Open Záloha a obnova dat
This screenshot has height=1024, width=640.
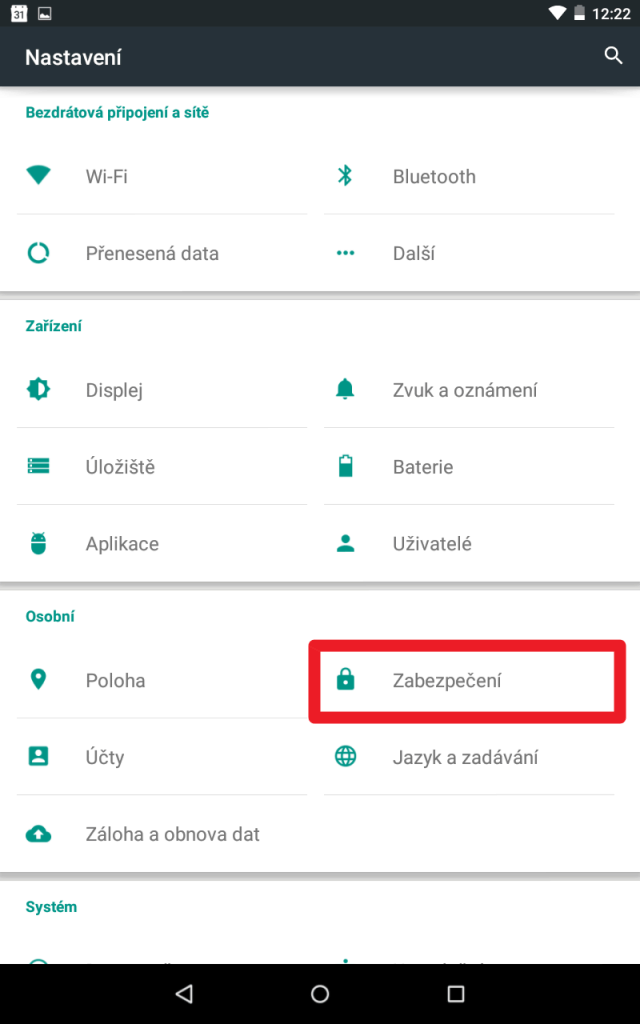click(162, 834)
